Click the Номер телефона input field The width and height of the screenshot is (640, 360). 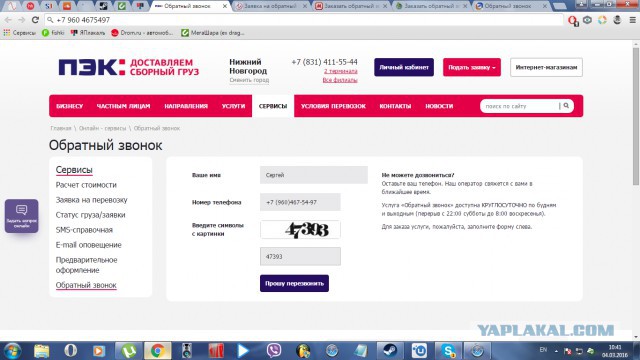[300, 202]
